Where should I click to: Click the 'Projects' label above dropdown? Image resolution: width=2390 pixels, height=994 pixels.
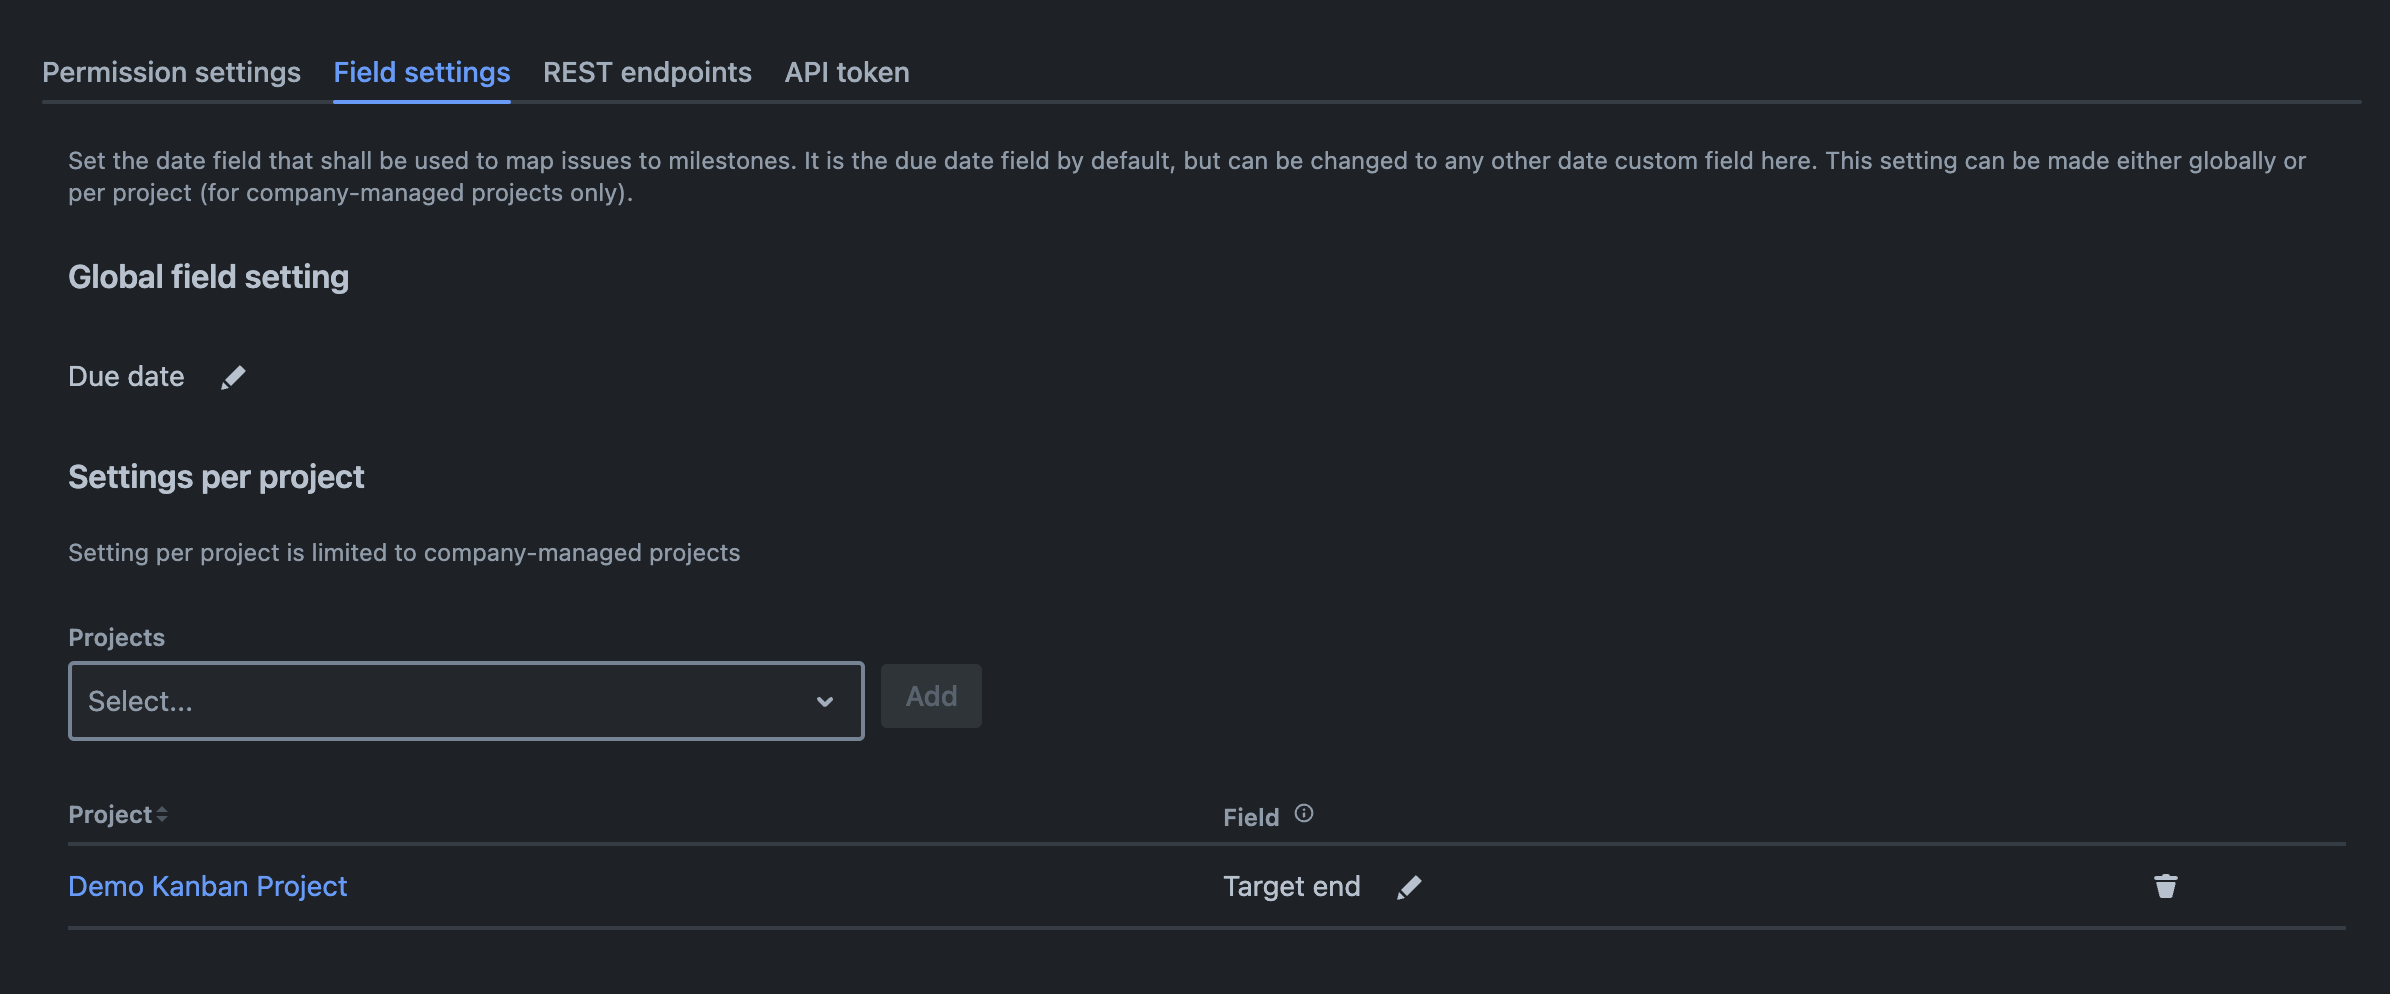tap(116, 638)
